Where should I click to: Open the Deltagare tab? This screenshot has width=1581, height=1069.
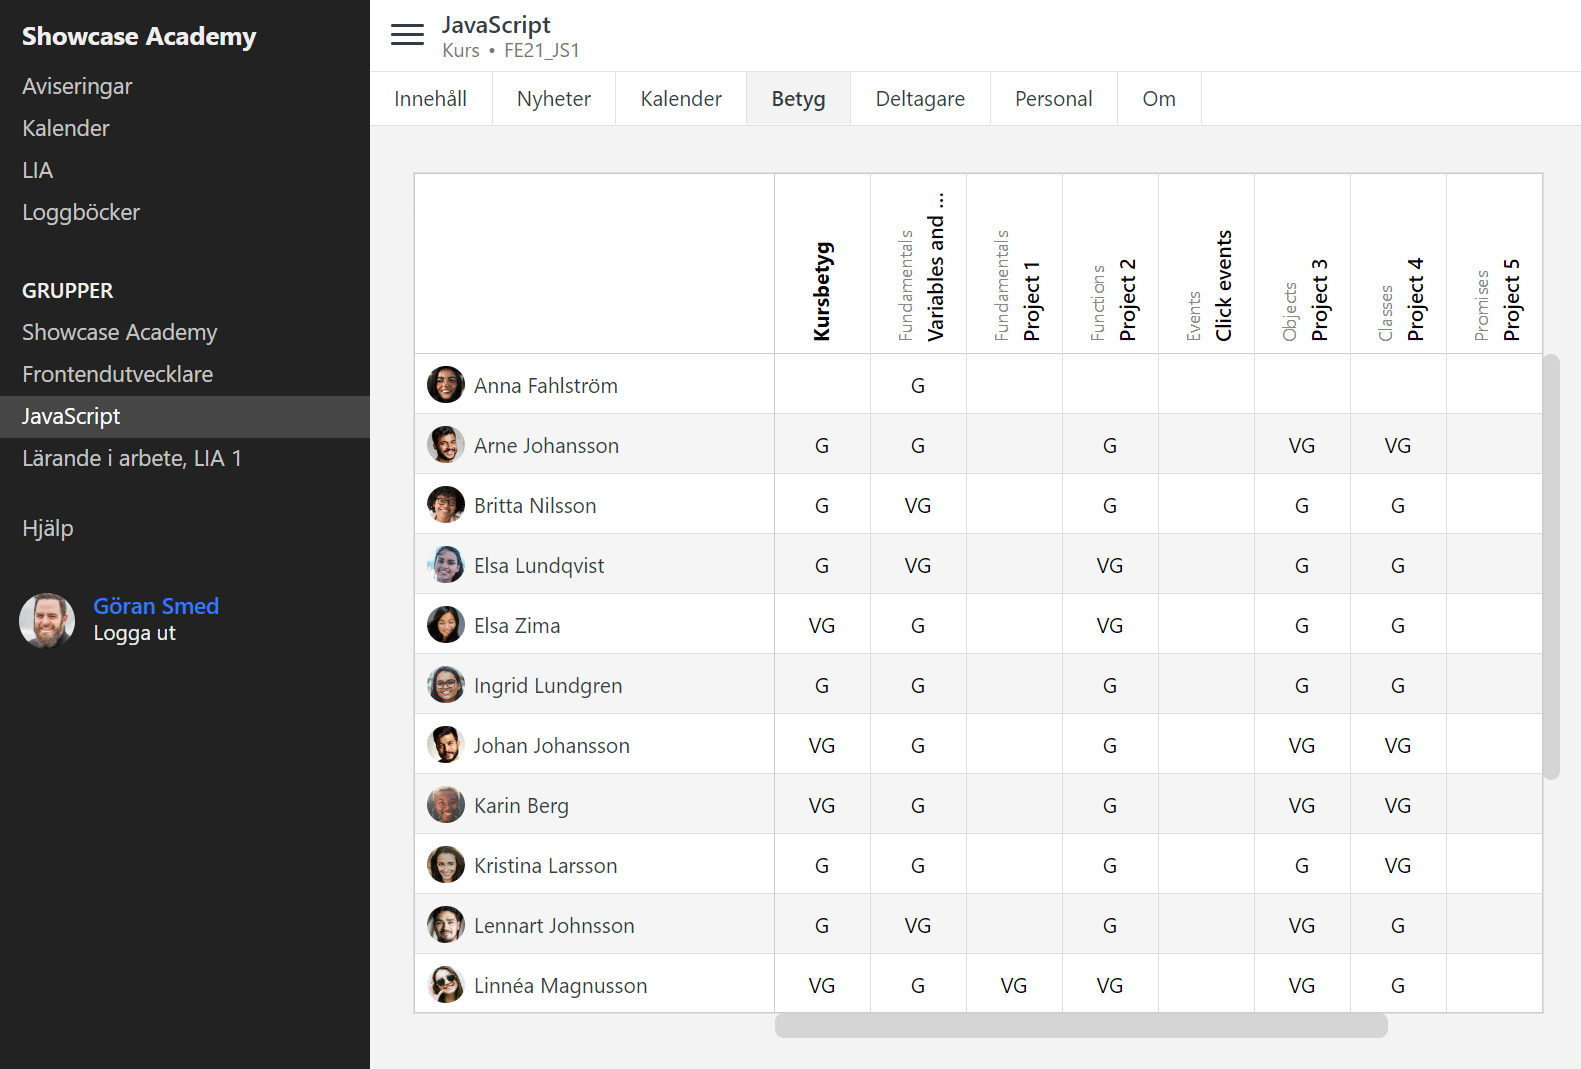click(x=919, y=99)
